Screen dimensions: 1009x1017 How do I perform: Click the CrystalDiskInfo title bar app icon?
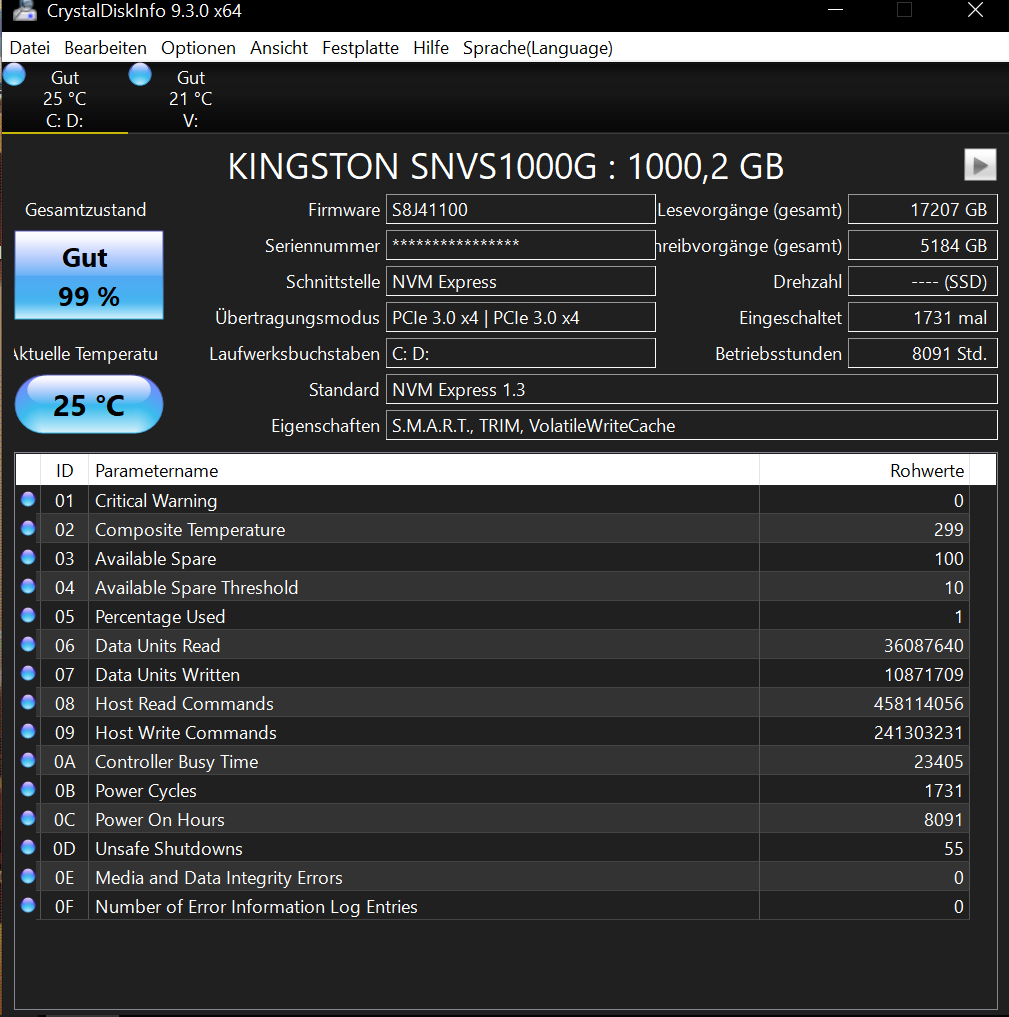25,11
